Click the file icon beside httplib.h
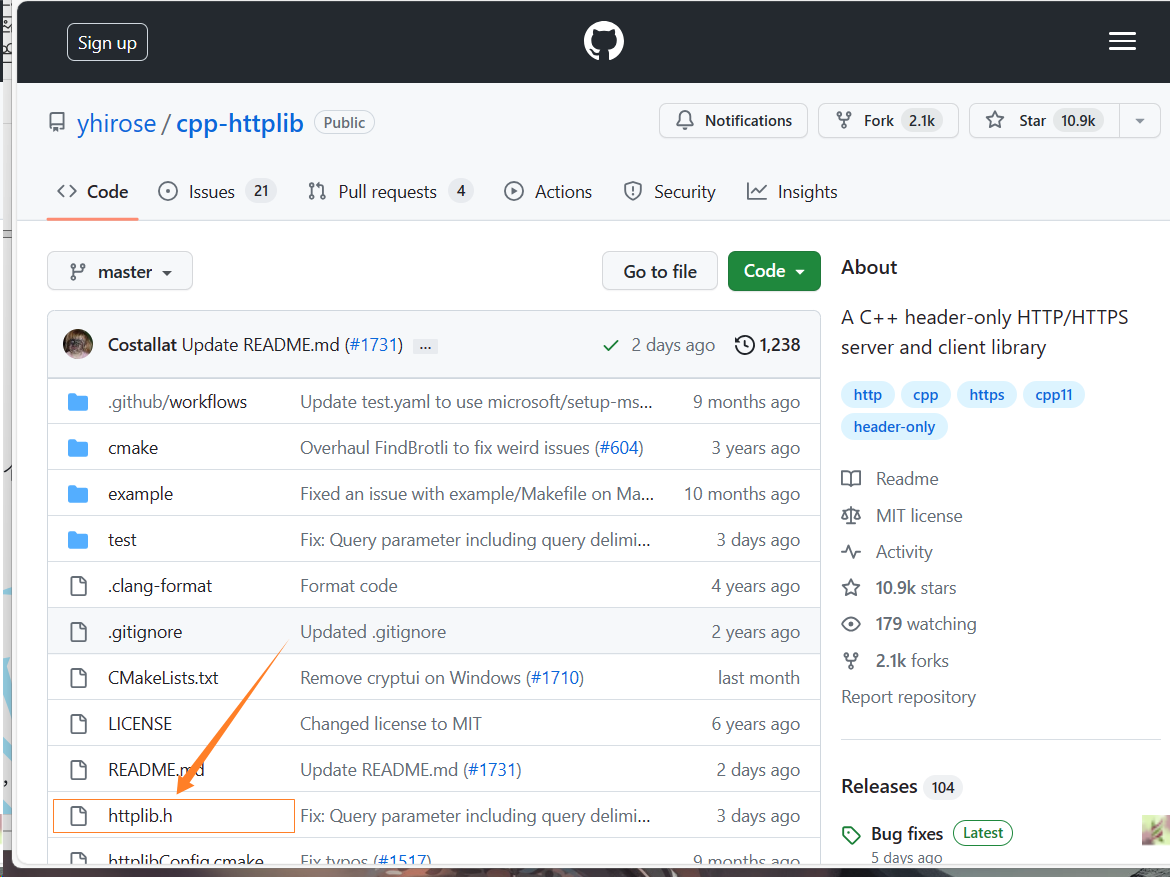Viewport: 1170px width, 877px height. tap(78, 816)
